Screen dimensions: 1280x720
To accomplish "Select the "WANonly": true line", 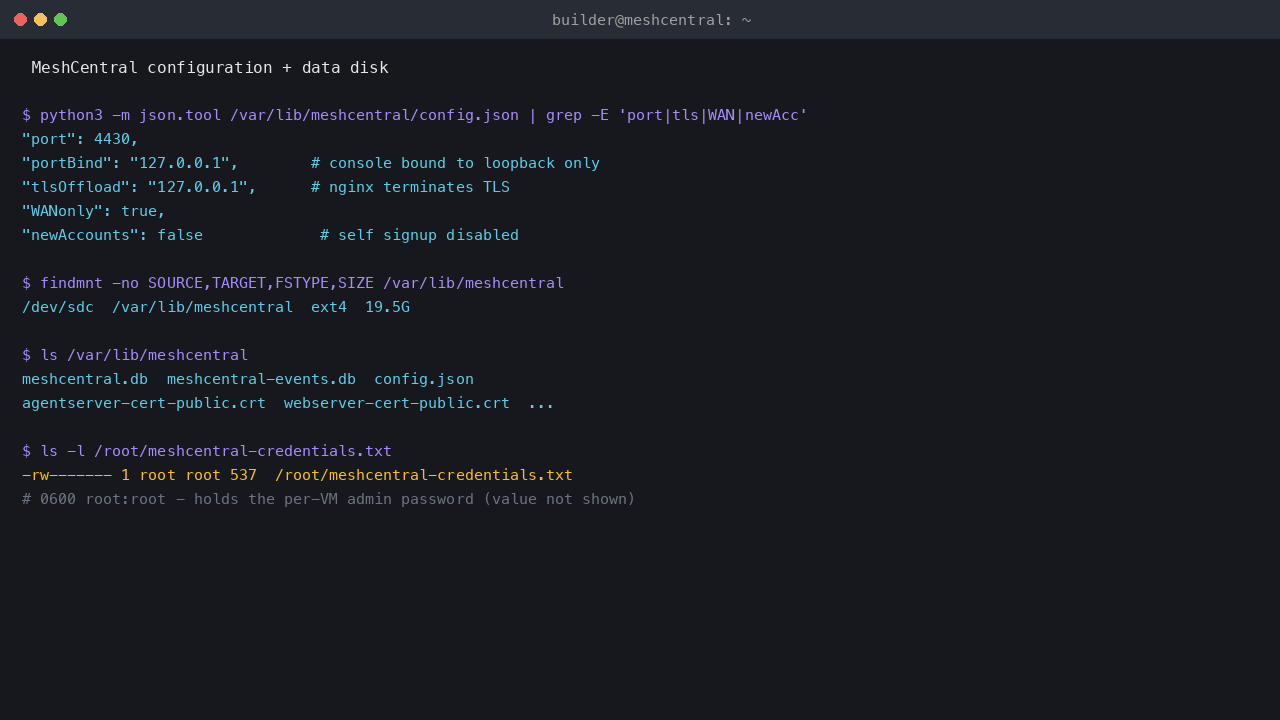I will pyautogui.click(x=94, y=211).
